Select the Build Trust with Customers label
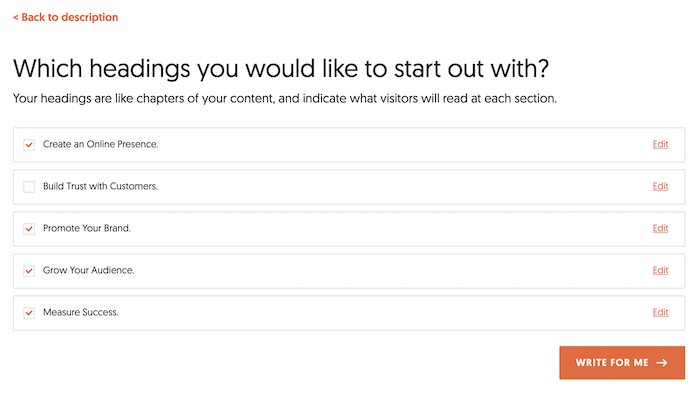The width and height of the screenshot is (700, 395). point(100,186)
